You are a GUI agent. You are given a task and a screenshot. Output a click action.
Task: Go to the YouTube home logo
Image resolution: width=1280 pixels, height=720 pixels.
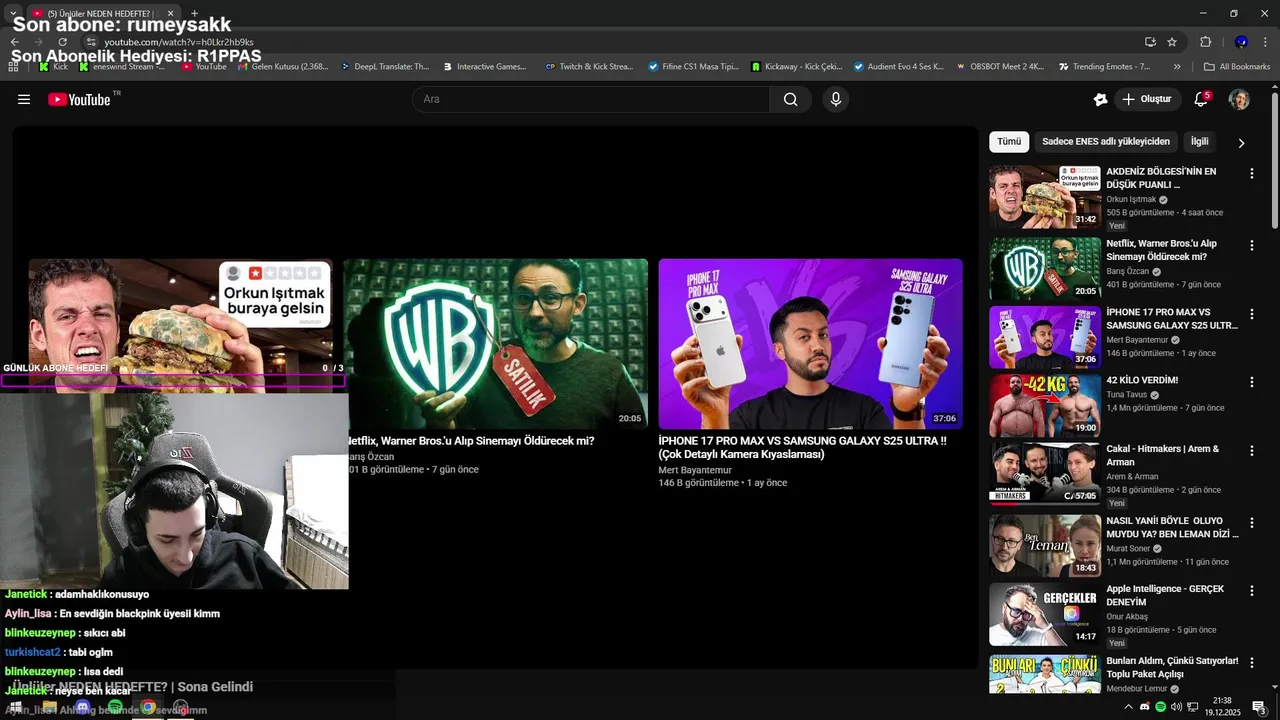(79, 99)
